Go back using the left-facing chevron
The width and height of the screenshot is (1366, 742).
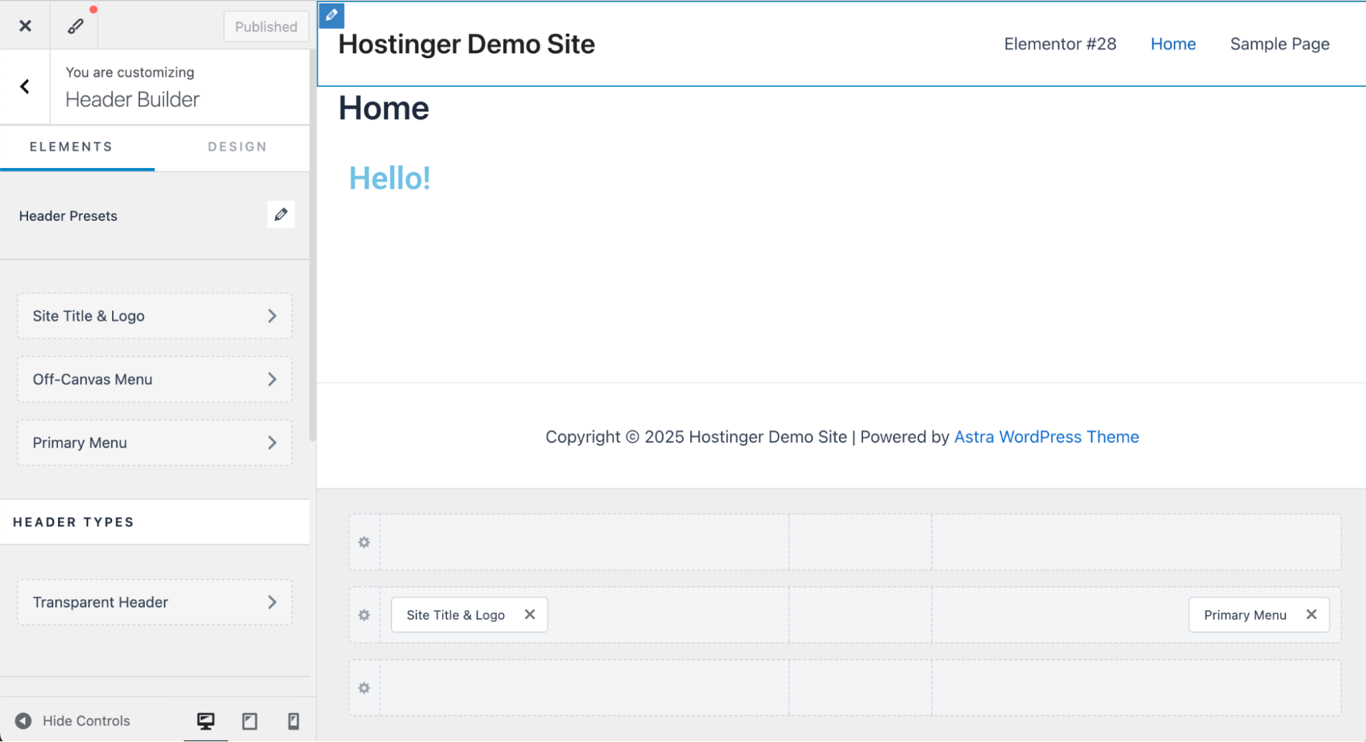pyautogui.click(x=24, y=86)
